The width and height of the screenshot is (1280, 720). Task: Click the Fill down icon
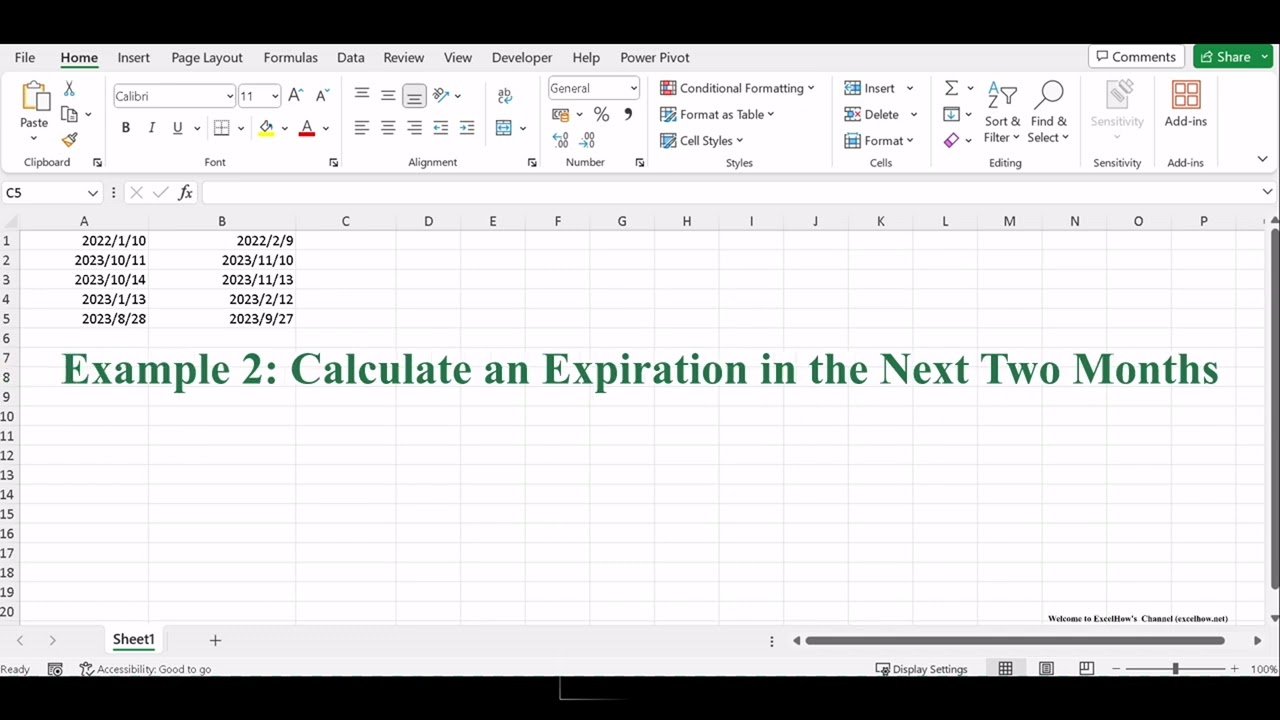click(x=952, y=114)
